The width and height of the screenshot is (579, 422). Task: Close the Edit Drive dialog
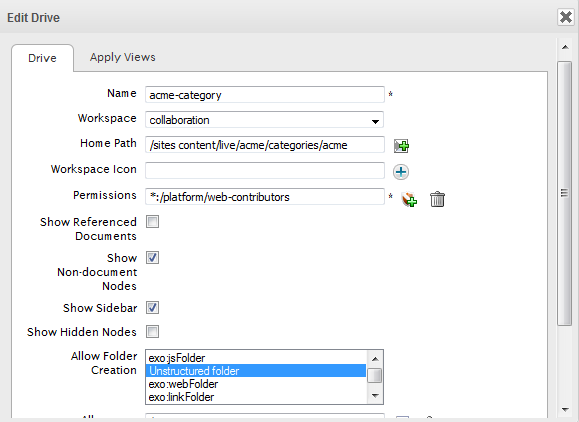tap(565, 17)
